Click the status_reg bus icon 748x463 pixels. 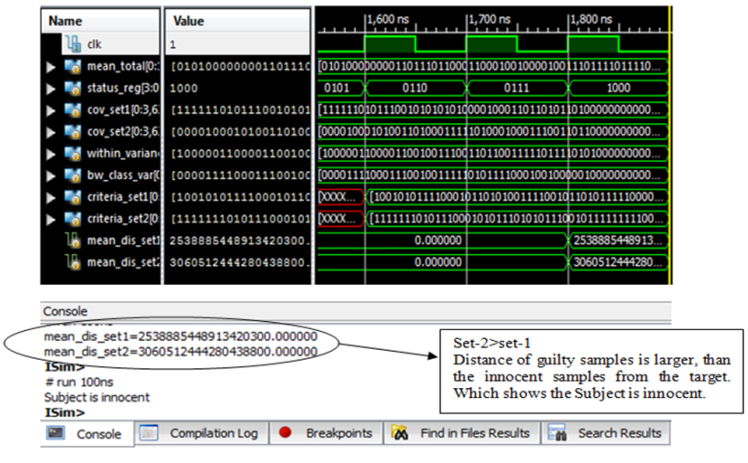[72, 86]
